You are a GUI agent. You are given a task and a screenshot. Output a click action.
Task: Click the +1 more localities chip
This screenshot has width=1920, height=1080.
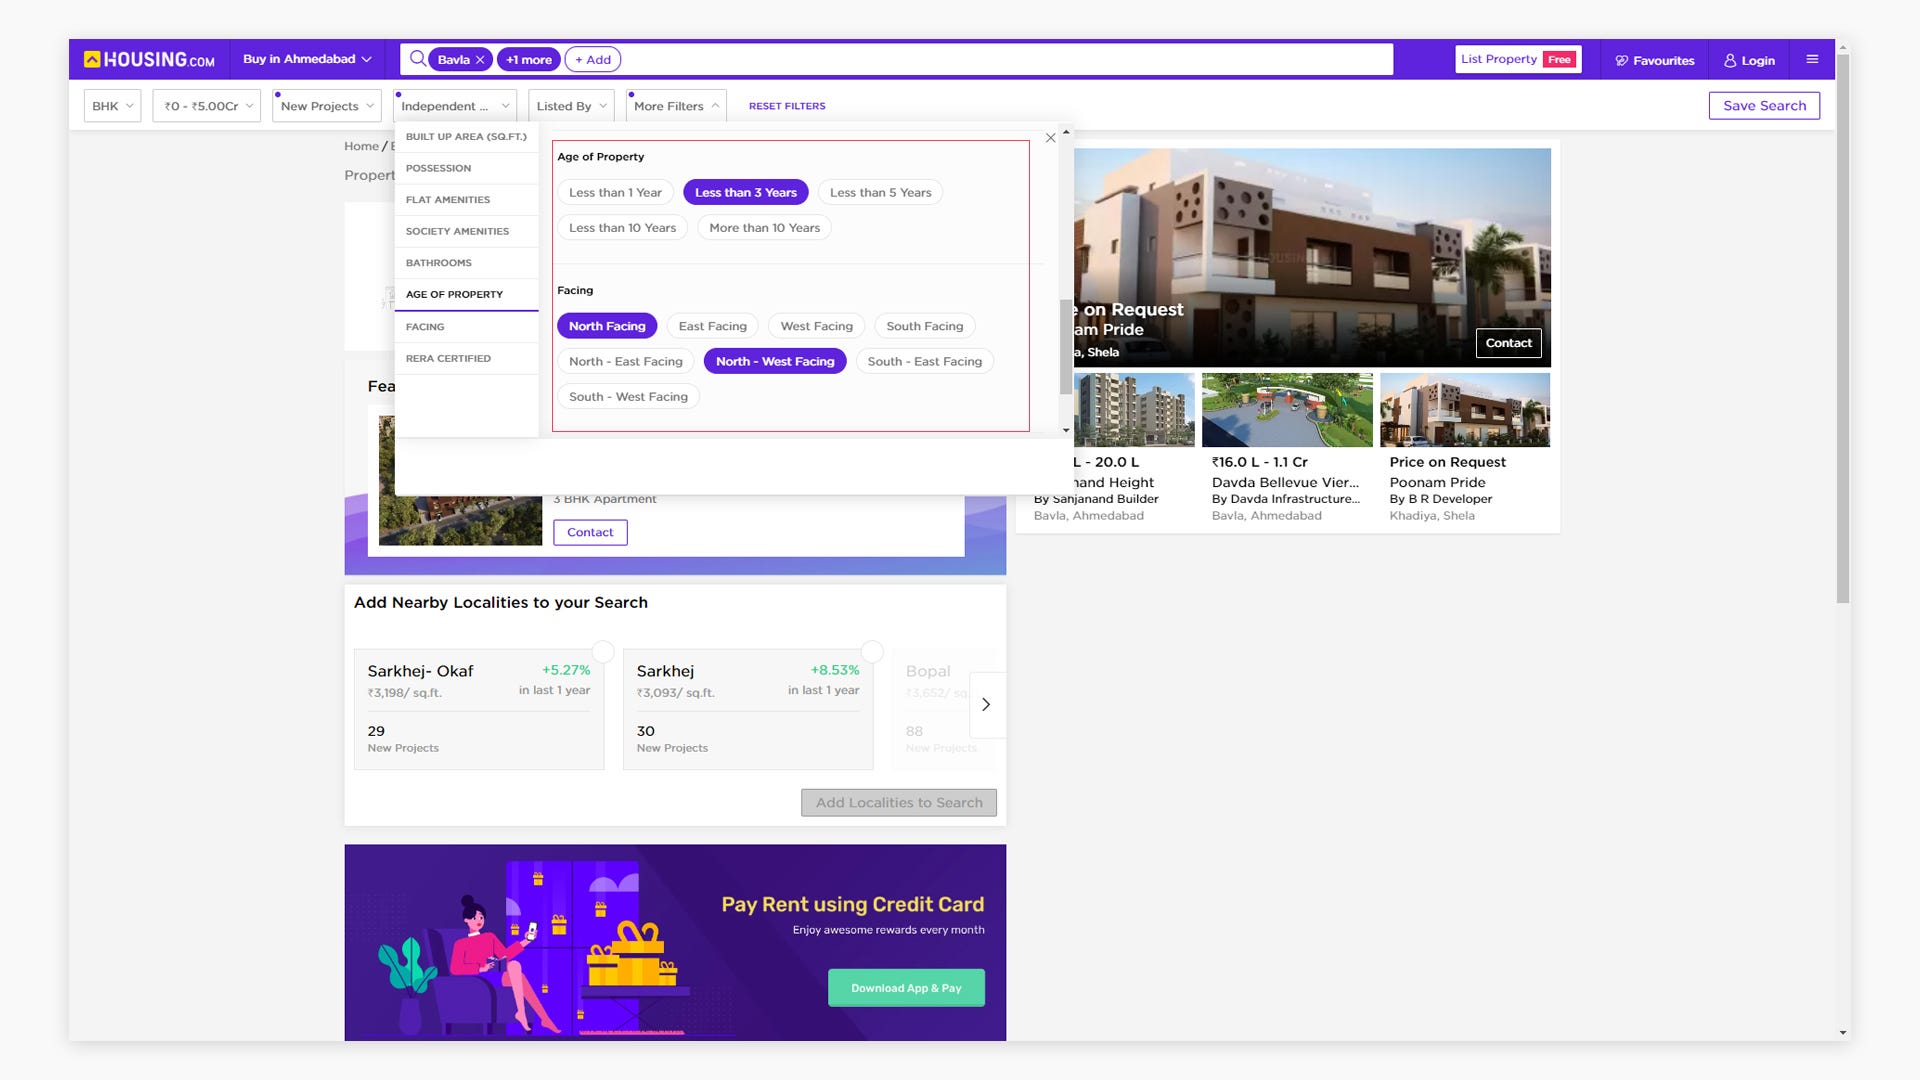click(x=528, y=60)
